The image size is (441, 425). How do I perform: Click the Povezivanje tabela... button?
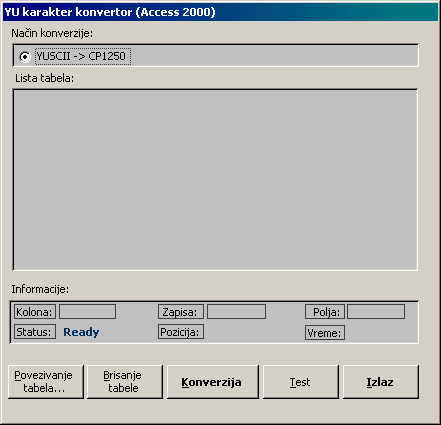pos(46,382)
